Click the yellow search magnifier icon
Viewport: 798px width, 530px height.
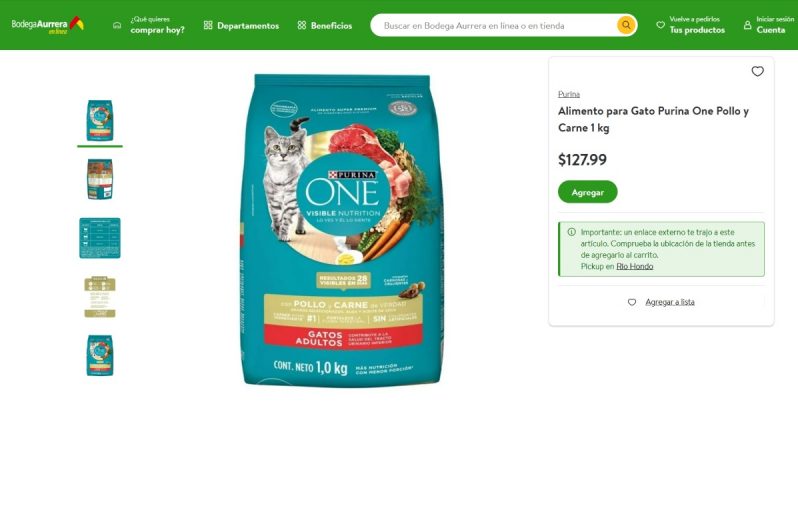click(626, 25)
